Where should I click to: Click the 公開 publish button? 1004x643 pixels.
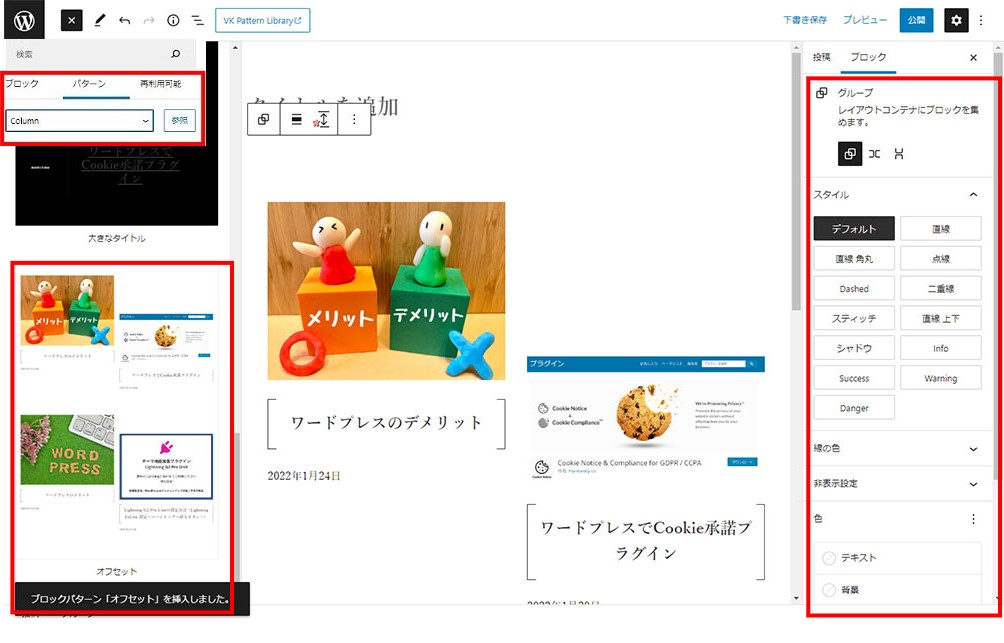[916, 20]
